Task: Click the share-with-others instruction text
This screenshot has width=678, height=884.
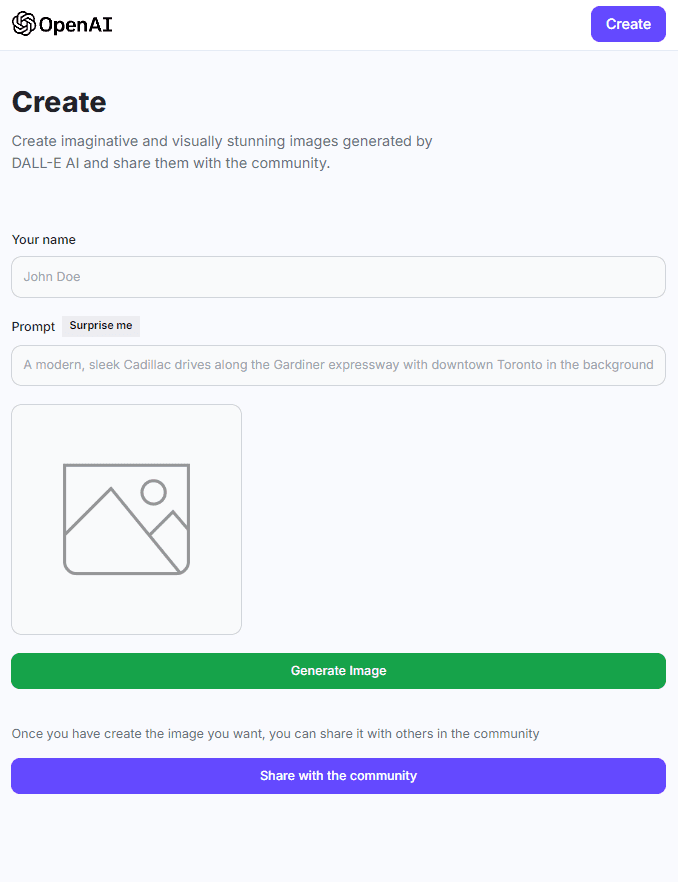Action: 276,733
